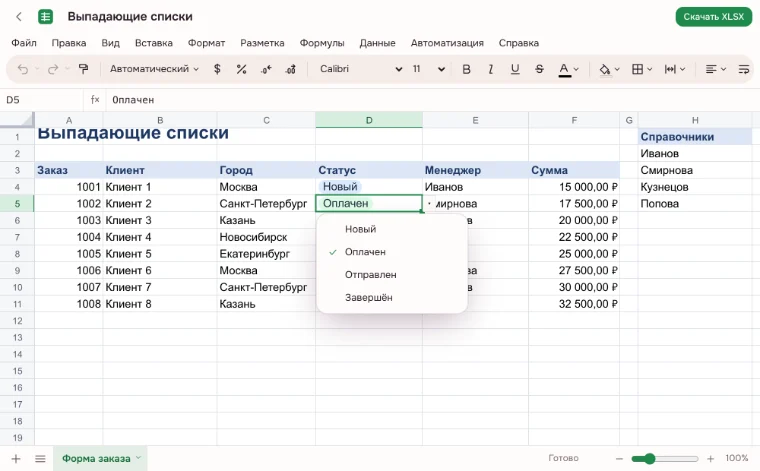Click the horizontal align icon
The width and height of the screenshot is (760, 471).
pyautogui.click(x=711, y=69)
